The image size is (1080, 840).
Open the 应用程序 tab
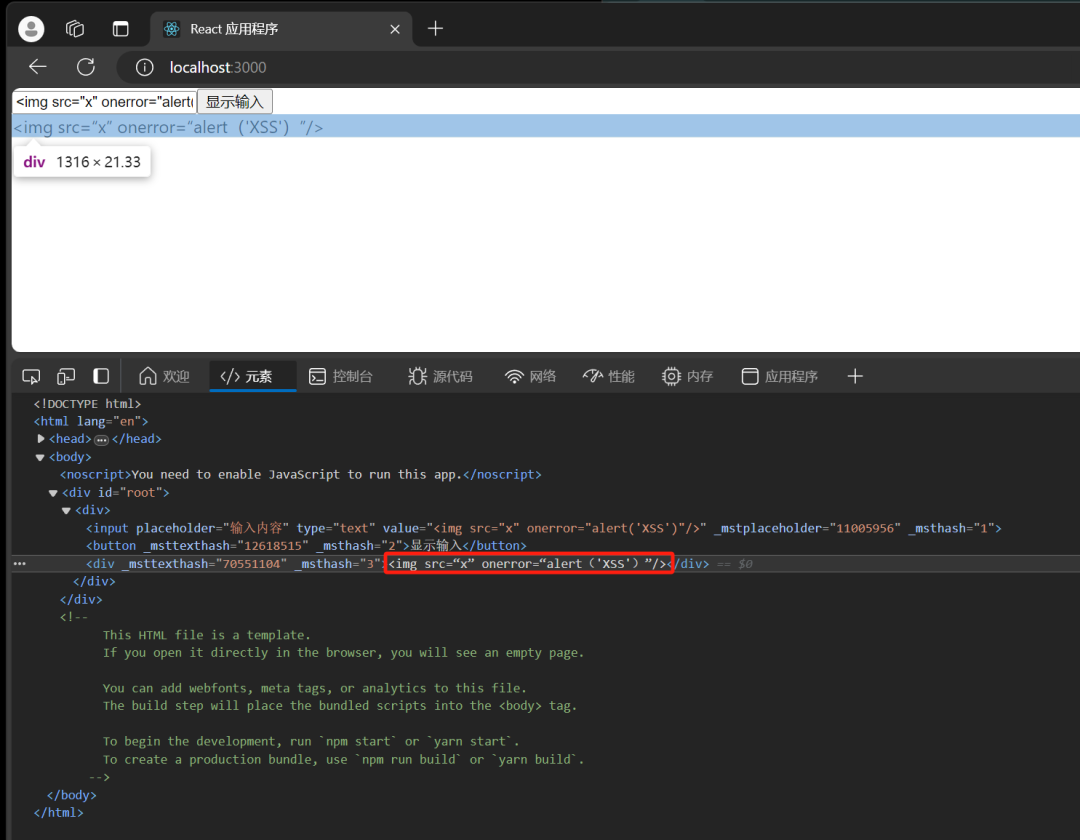point(780,376)
